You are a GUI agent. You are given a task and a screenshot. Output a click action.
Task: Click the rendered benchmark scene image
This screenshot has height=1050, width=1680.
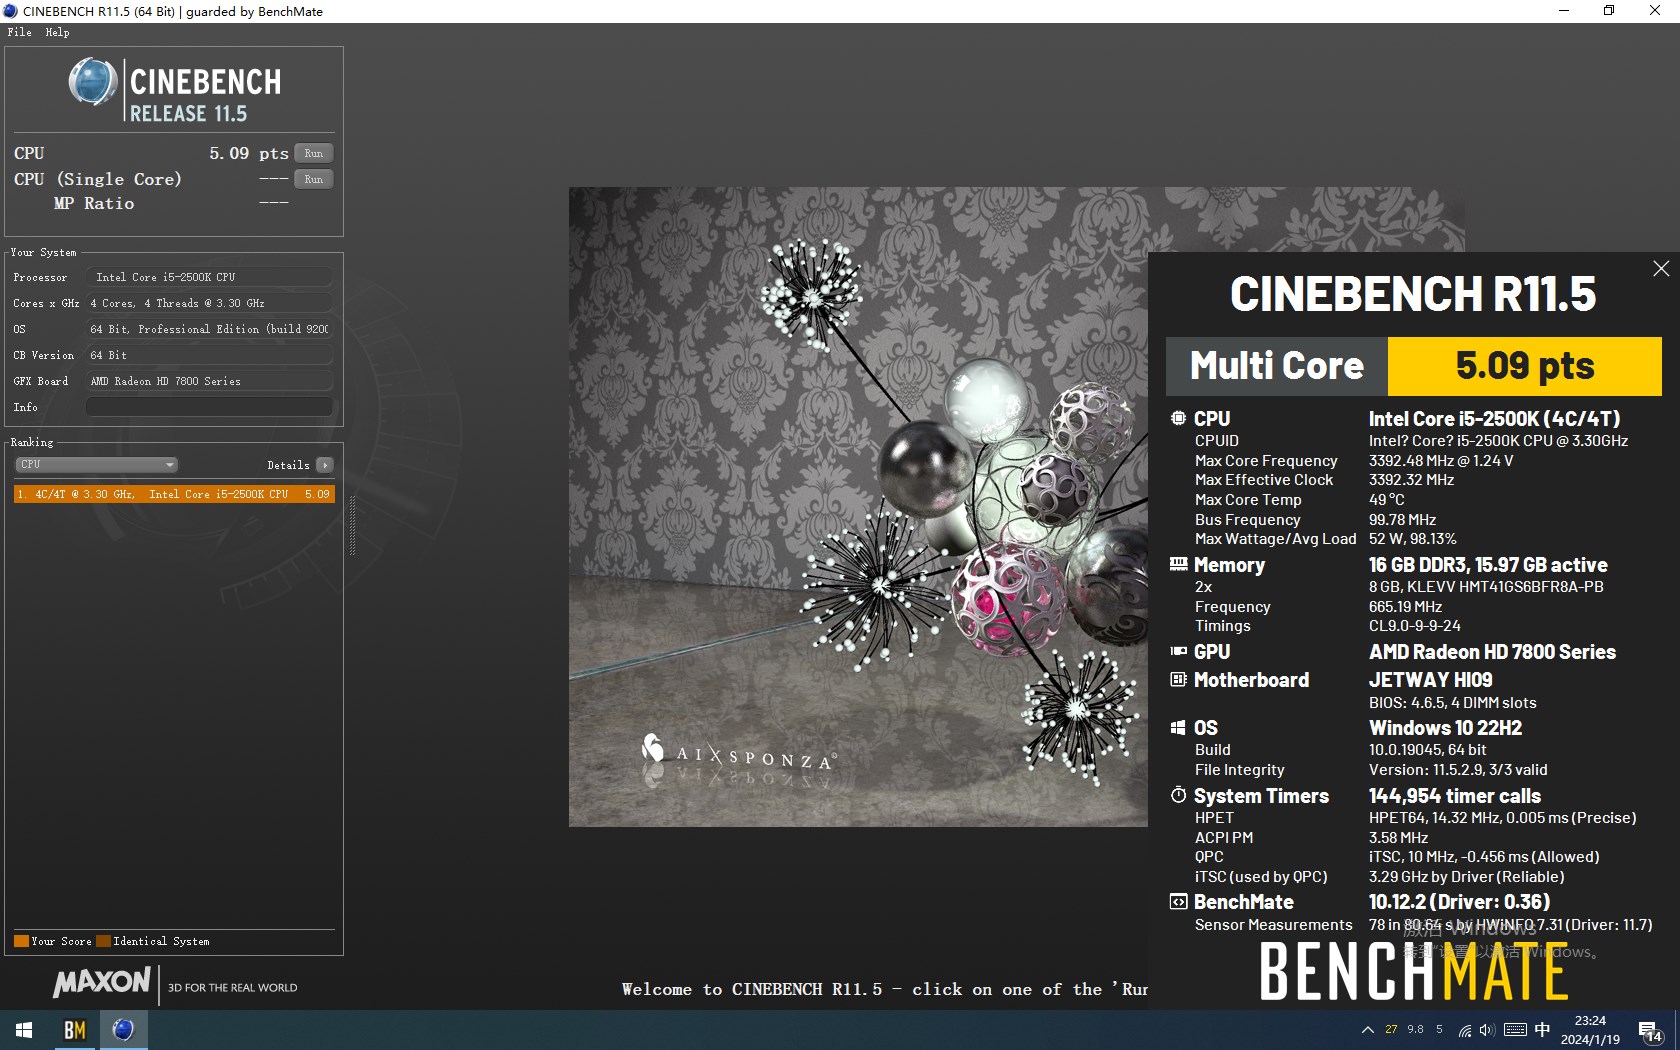(858, 506)
